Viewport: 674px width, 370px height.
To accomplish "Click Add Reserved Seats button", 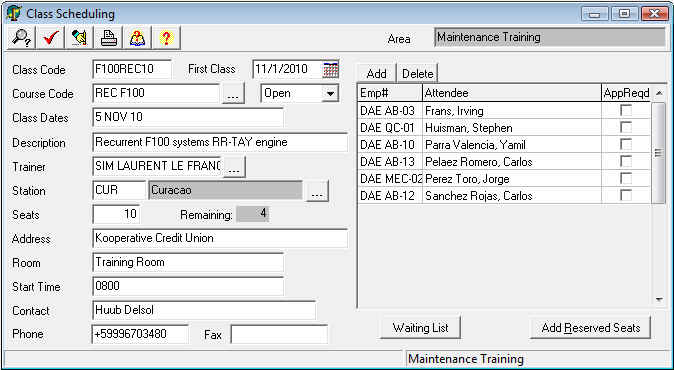I will 591,328.
